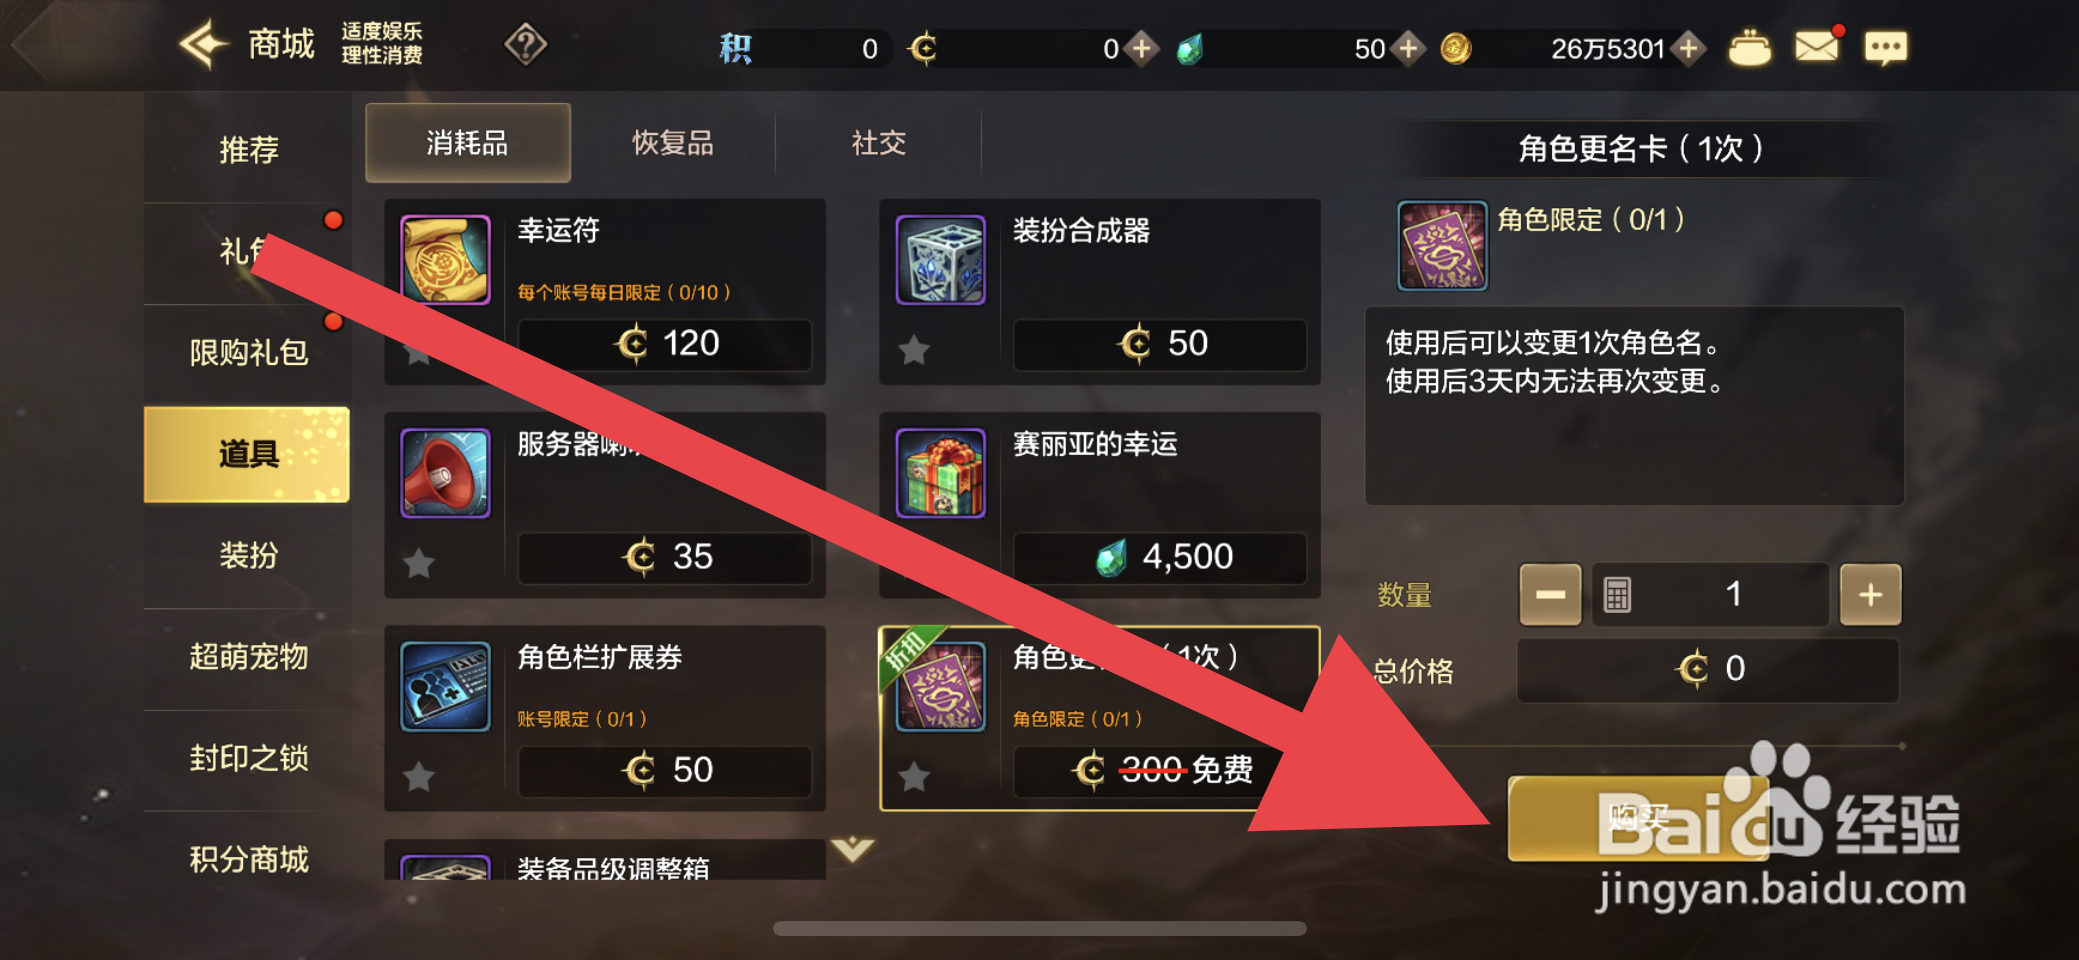The height and width of the screenshot is (960, 2079).
Task: Open the mail envelope icon
Action: click(x=1817, y=47)
